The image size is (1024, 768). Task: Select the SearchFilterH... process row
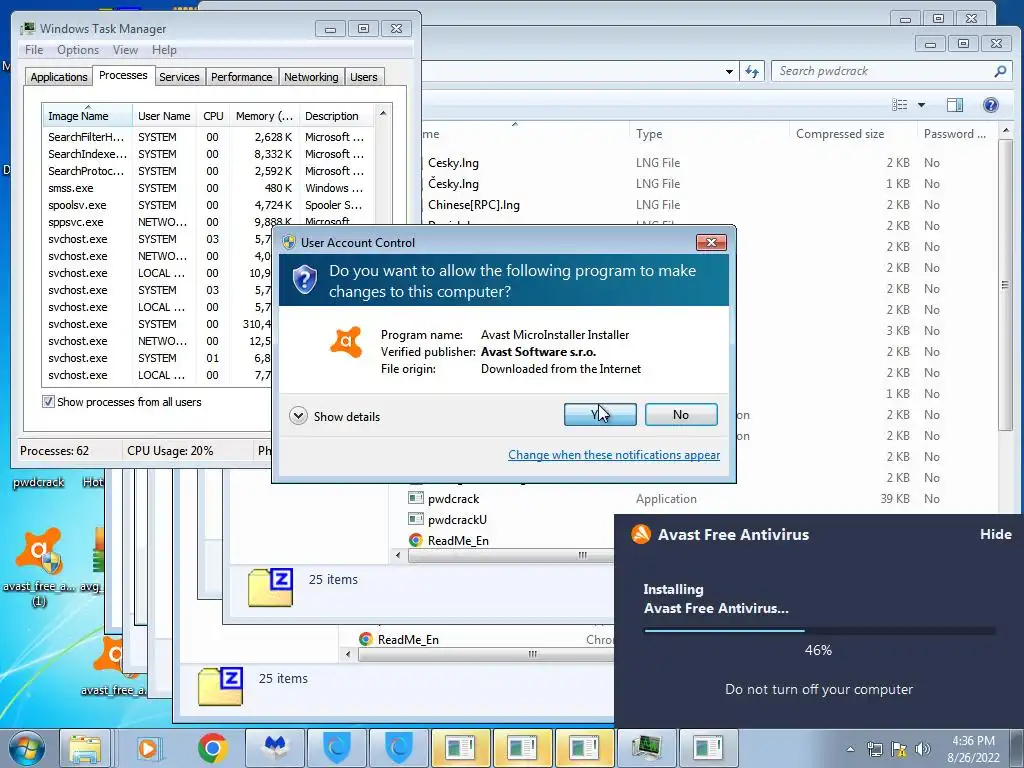[x=207, y=137]
